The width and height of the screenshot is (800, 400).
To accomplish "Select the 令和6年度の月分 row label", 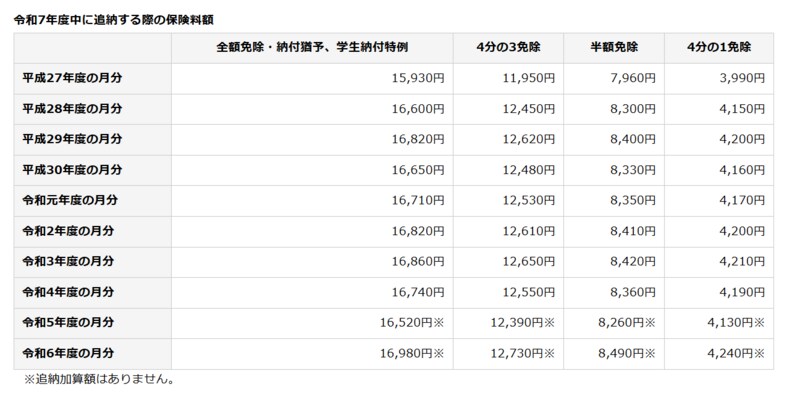I will click(68, 353).
